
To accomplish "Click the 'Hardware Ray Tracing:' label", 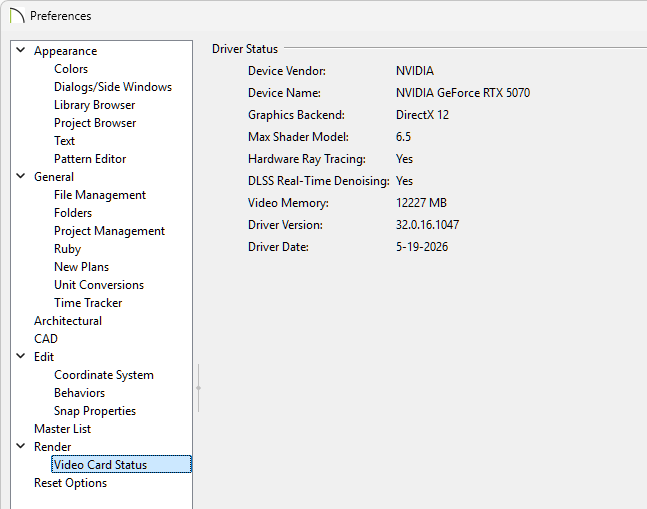I will (x=307, y=159).
